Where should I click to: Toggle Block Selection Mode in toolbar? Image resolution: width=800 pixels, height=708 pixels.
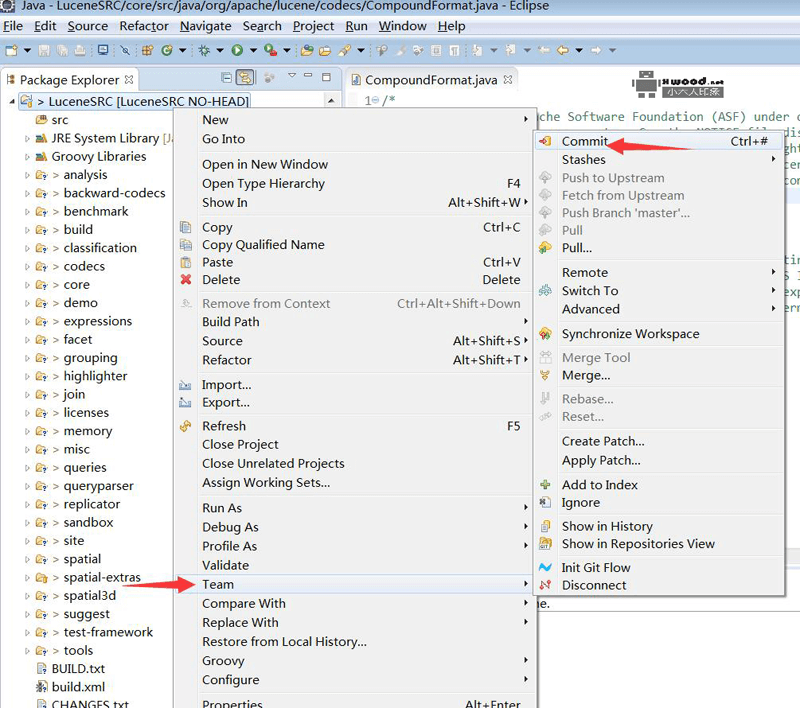pyautogui.click(x=436, y=50)
